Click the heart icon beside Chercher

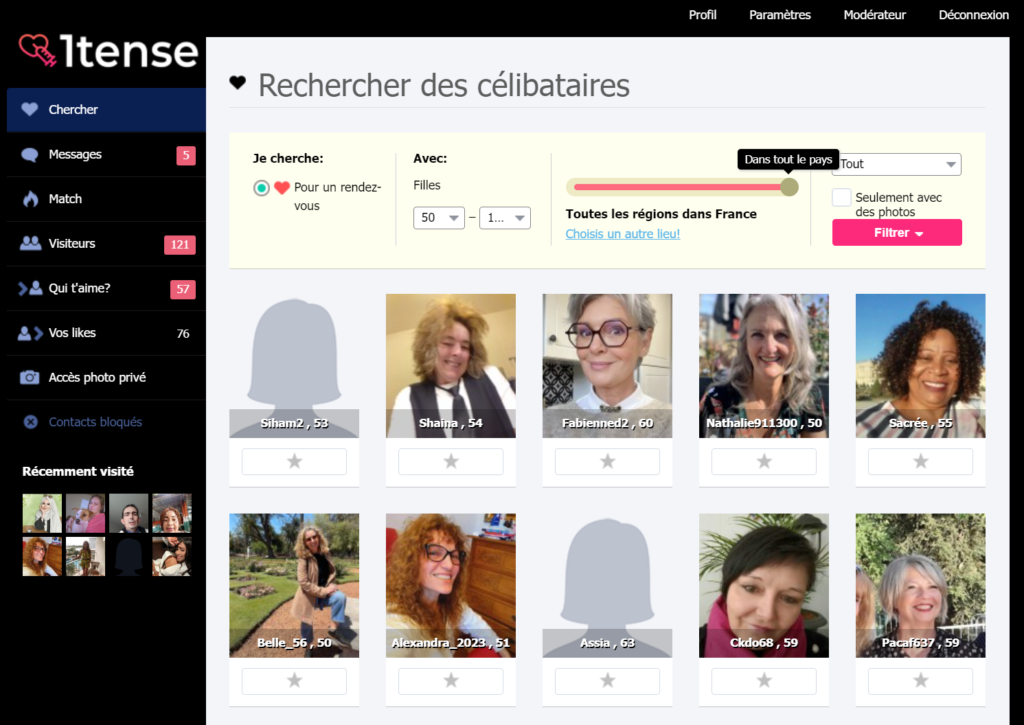(29, 109)
